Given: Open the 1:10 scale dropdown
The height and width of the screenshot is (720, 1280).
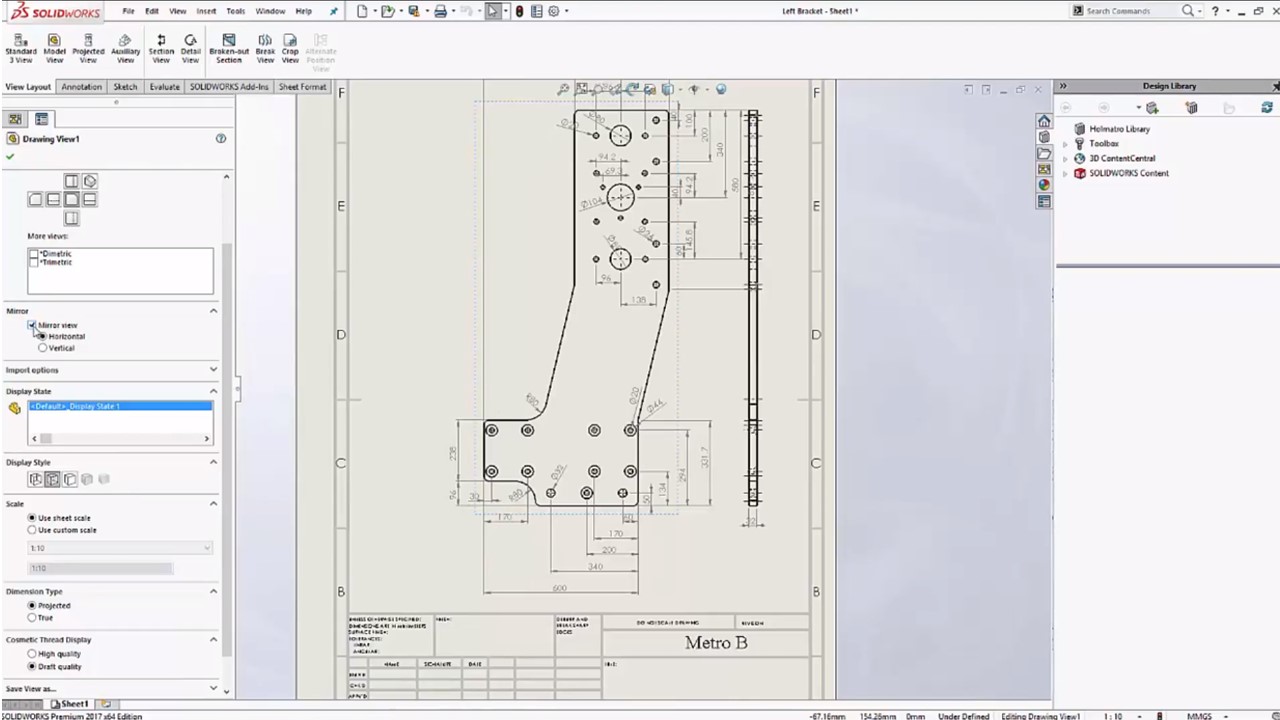Looking at the screenshot, I should point(120,548).
